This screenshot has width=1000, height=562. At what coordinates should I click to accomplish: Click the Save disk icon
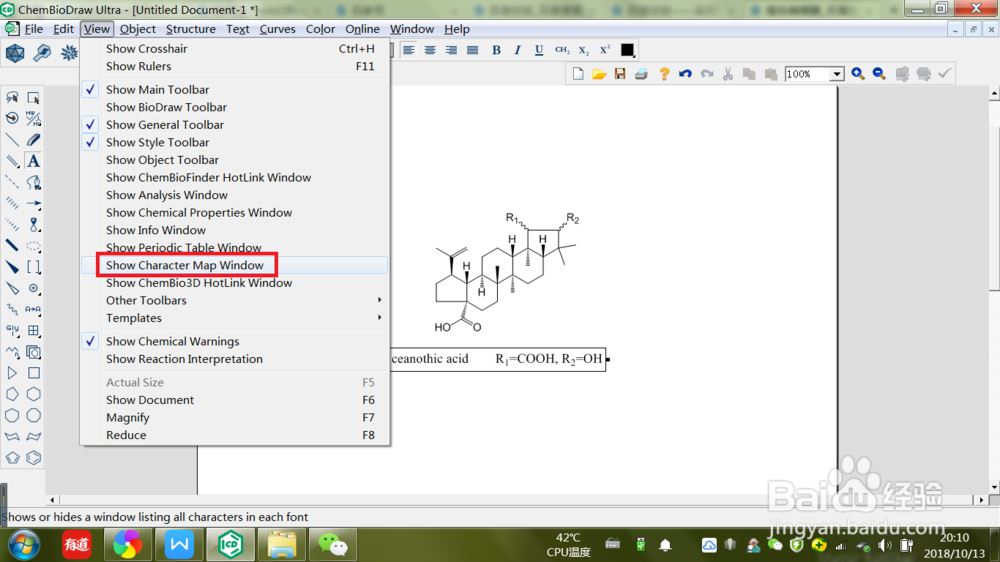coord(620,74)
